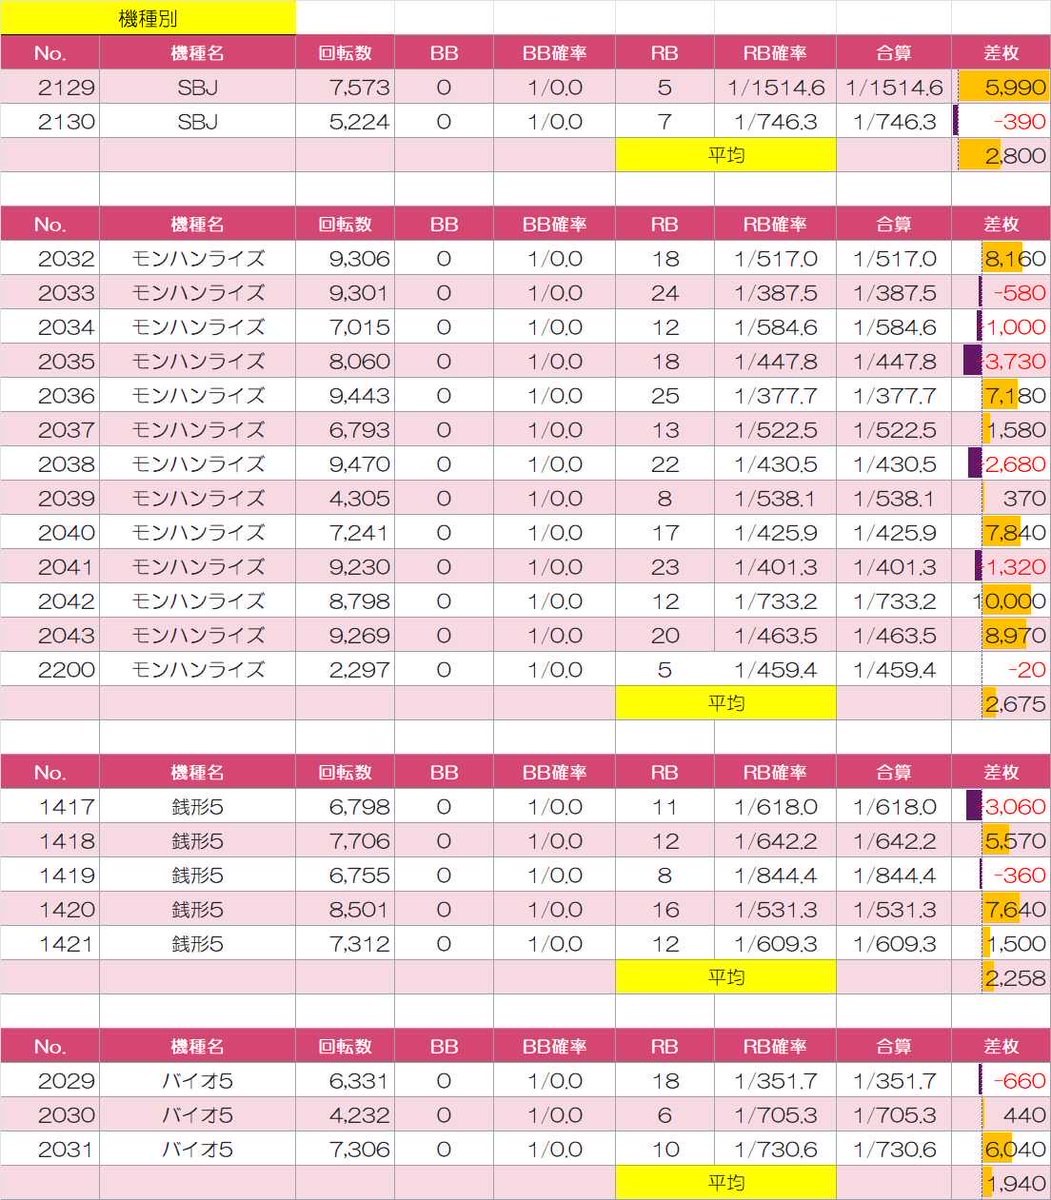Image resolution: width=1051 pixels, height=1200 pixels.
Task: Click rotation count 7,015
Action: [x=360, y=327]
